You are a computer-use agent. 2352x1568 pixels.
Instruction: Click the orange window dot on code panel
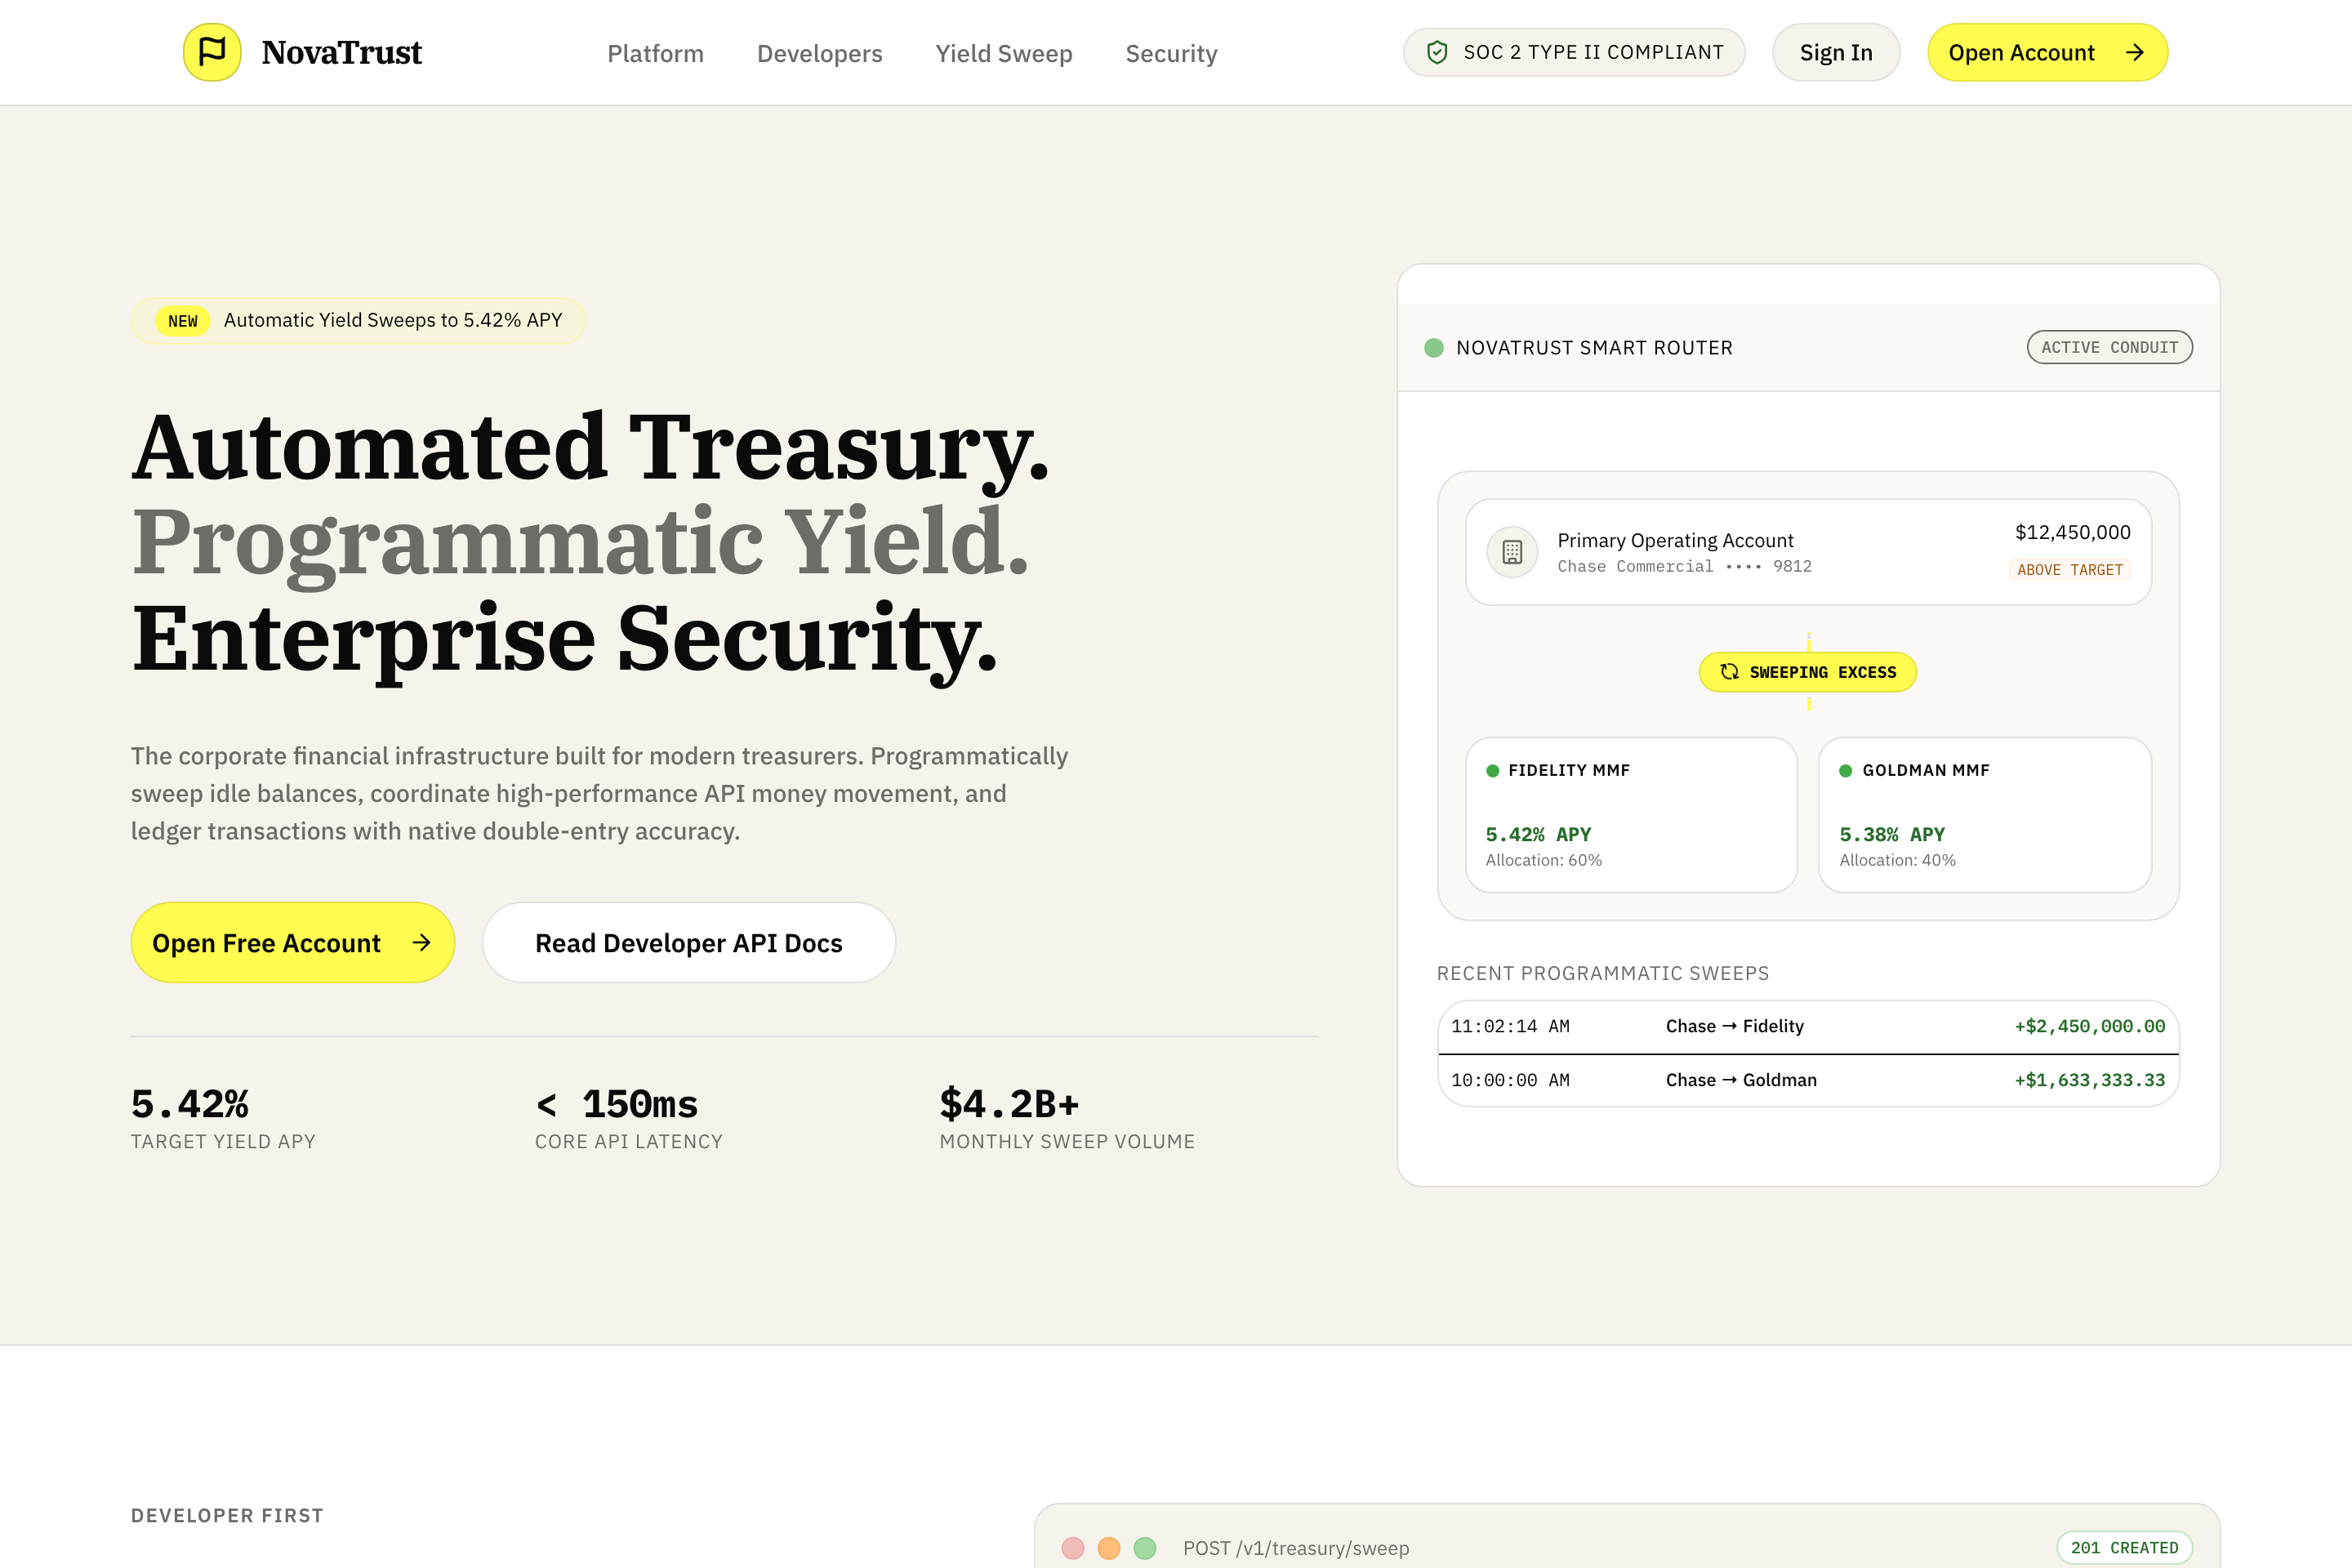(x=1109, y=1548)
